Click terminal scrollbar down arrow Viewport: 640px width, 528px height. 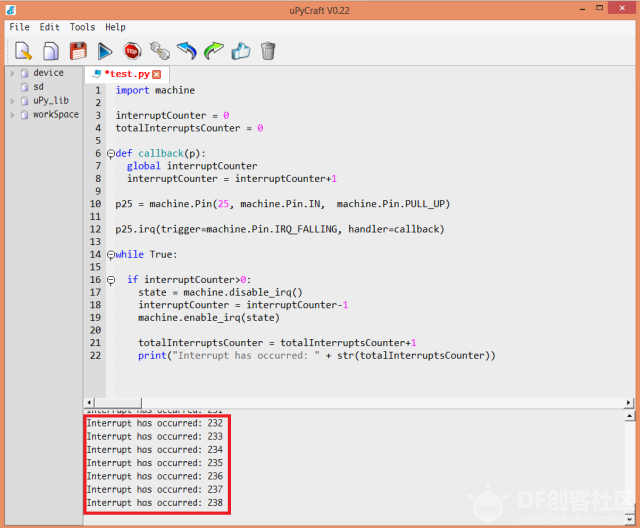pyautogui.click(x=629, y=519)
